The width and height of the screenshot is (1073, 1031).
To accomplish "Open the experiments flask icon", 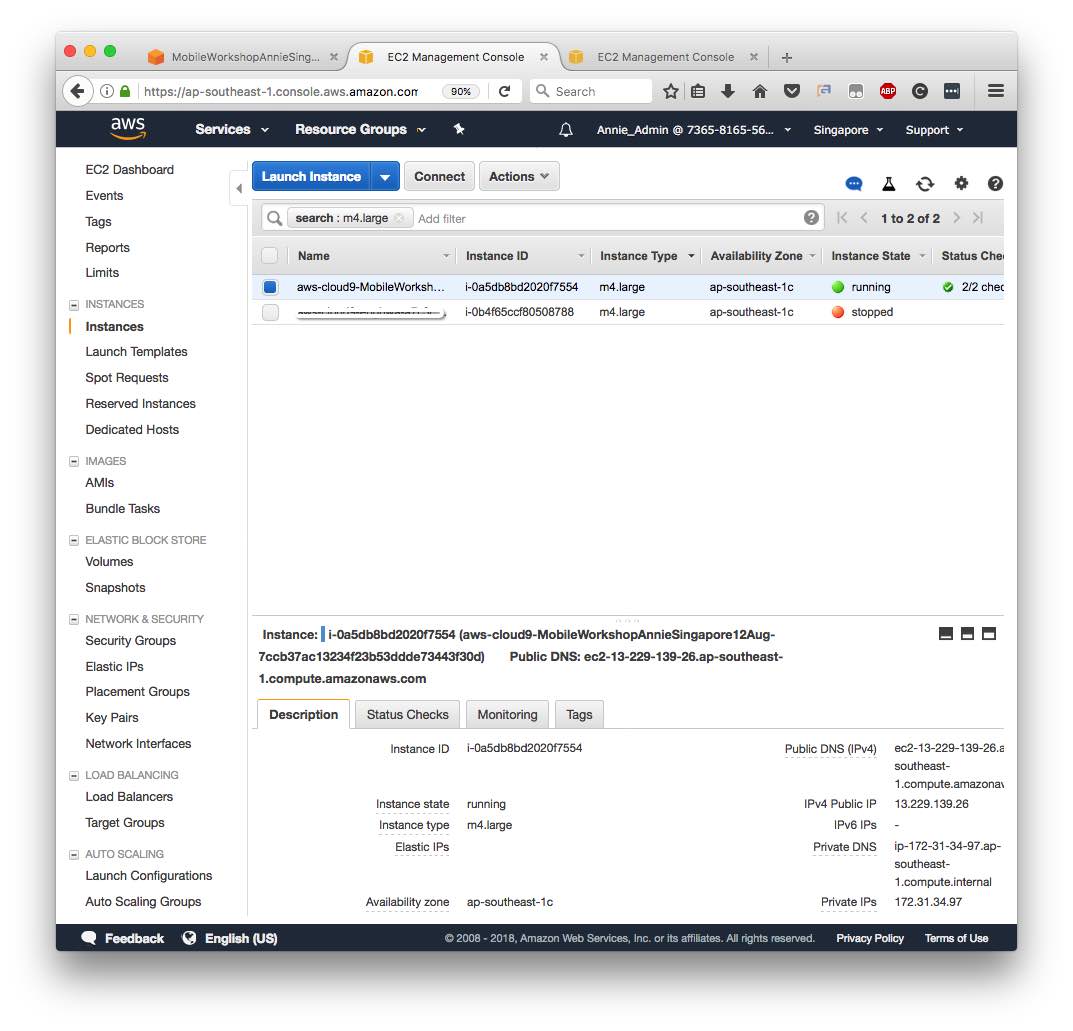I will pyautogui.click(x=889, y=183).
